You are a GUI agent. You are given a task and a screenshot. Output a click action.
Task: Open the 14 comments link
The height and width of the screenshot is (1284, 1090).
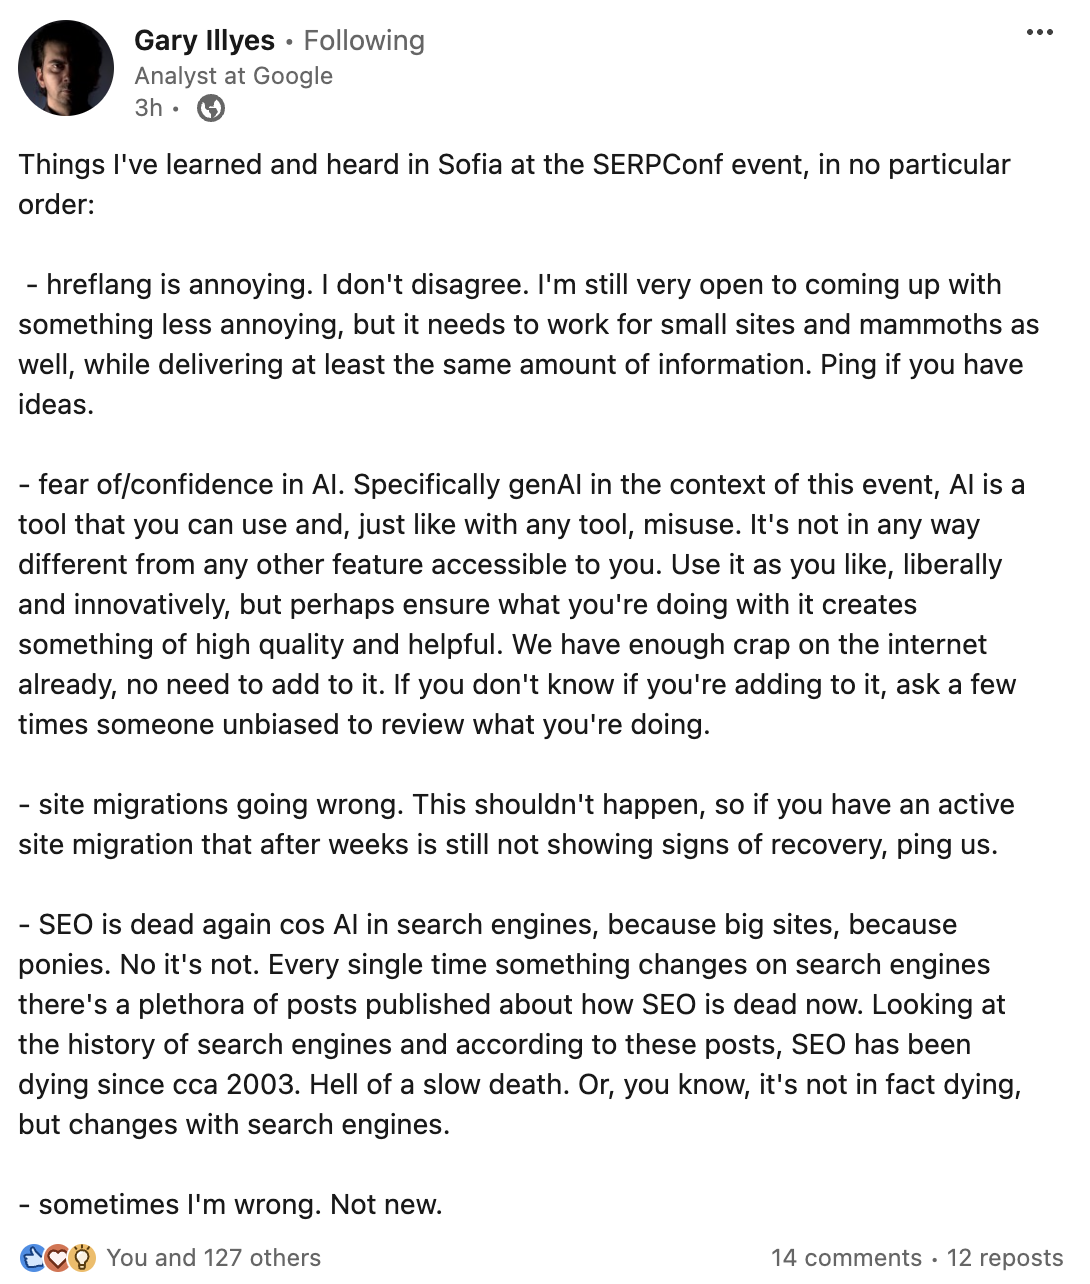click(846, 1258)
